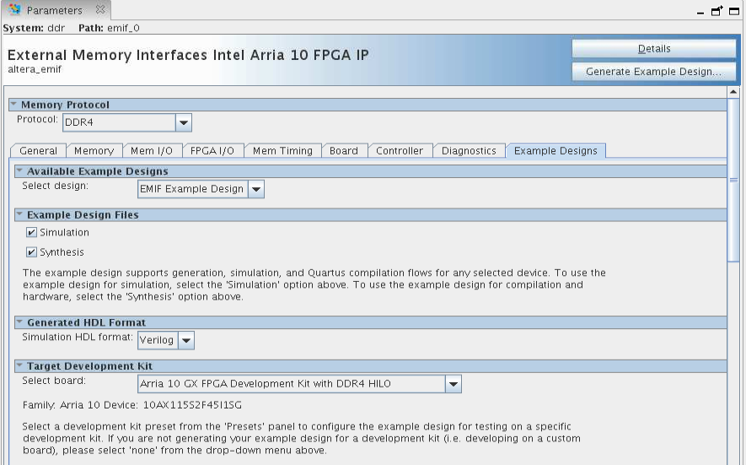
Task: Collapse the Available Example Designs section
Action: [x=20, y=170]
